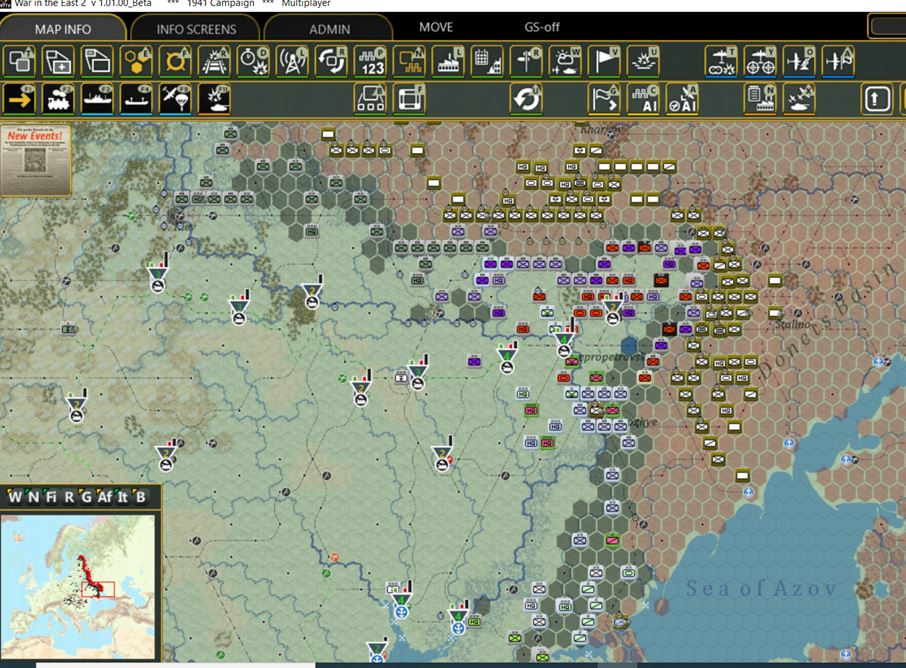
Task: Click the build unit (B) icon
Action: click(x=370, y=99)
